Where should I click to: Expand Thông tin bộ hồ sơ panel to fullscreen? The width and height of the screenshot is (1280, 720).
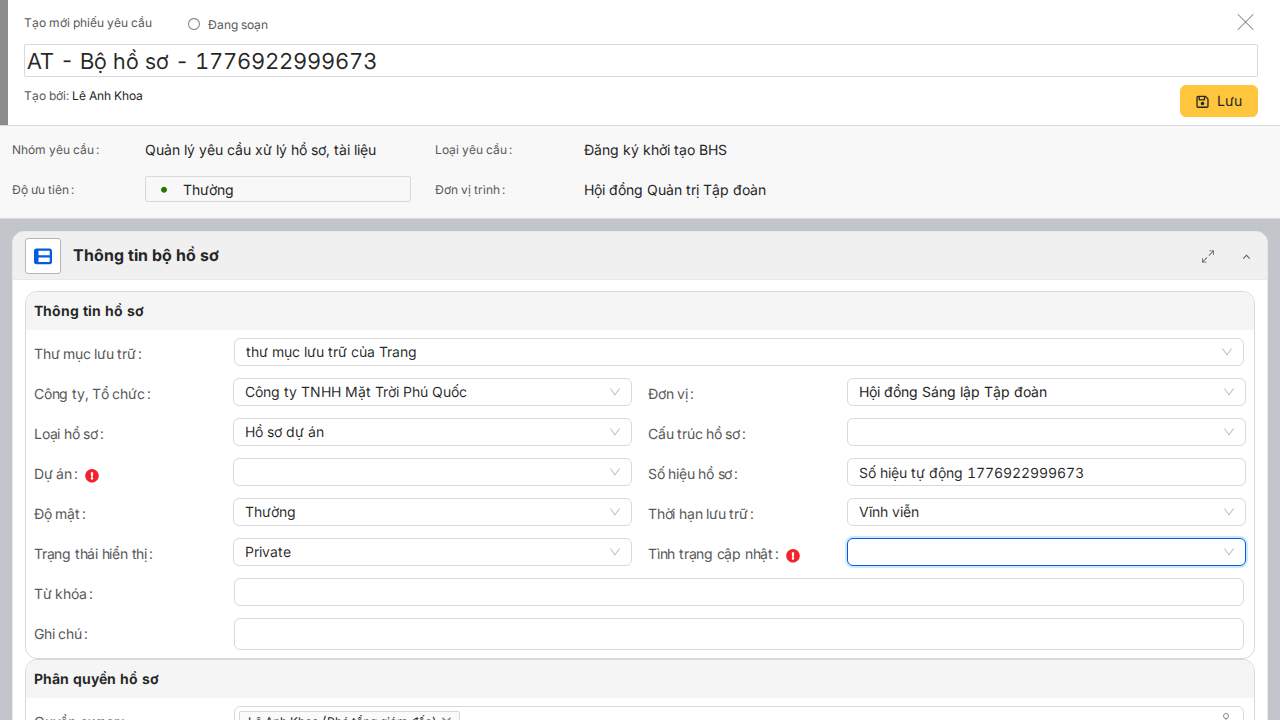1208,257
